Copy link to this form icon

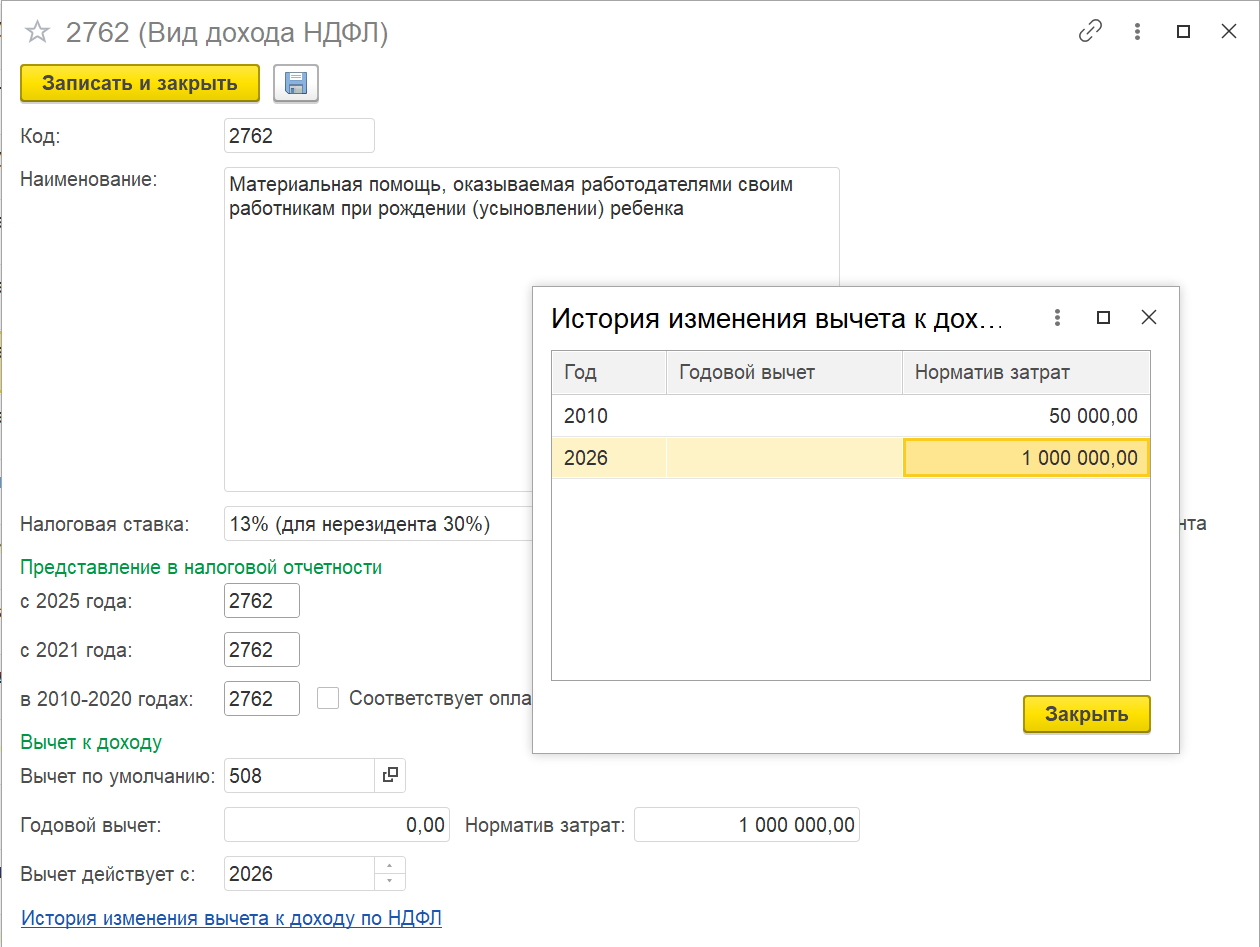tap(1089, 32)
